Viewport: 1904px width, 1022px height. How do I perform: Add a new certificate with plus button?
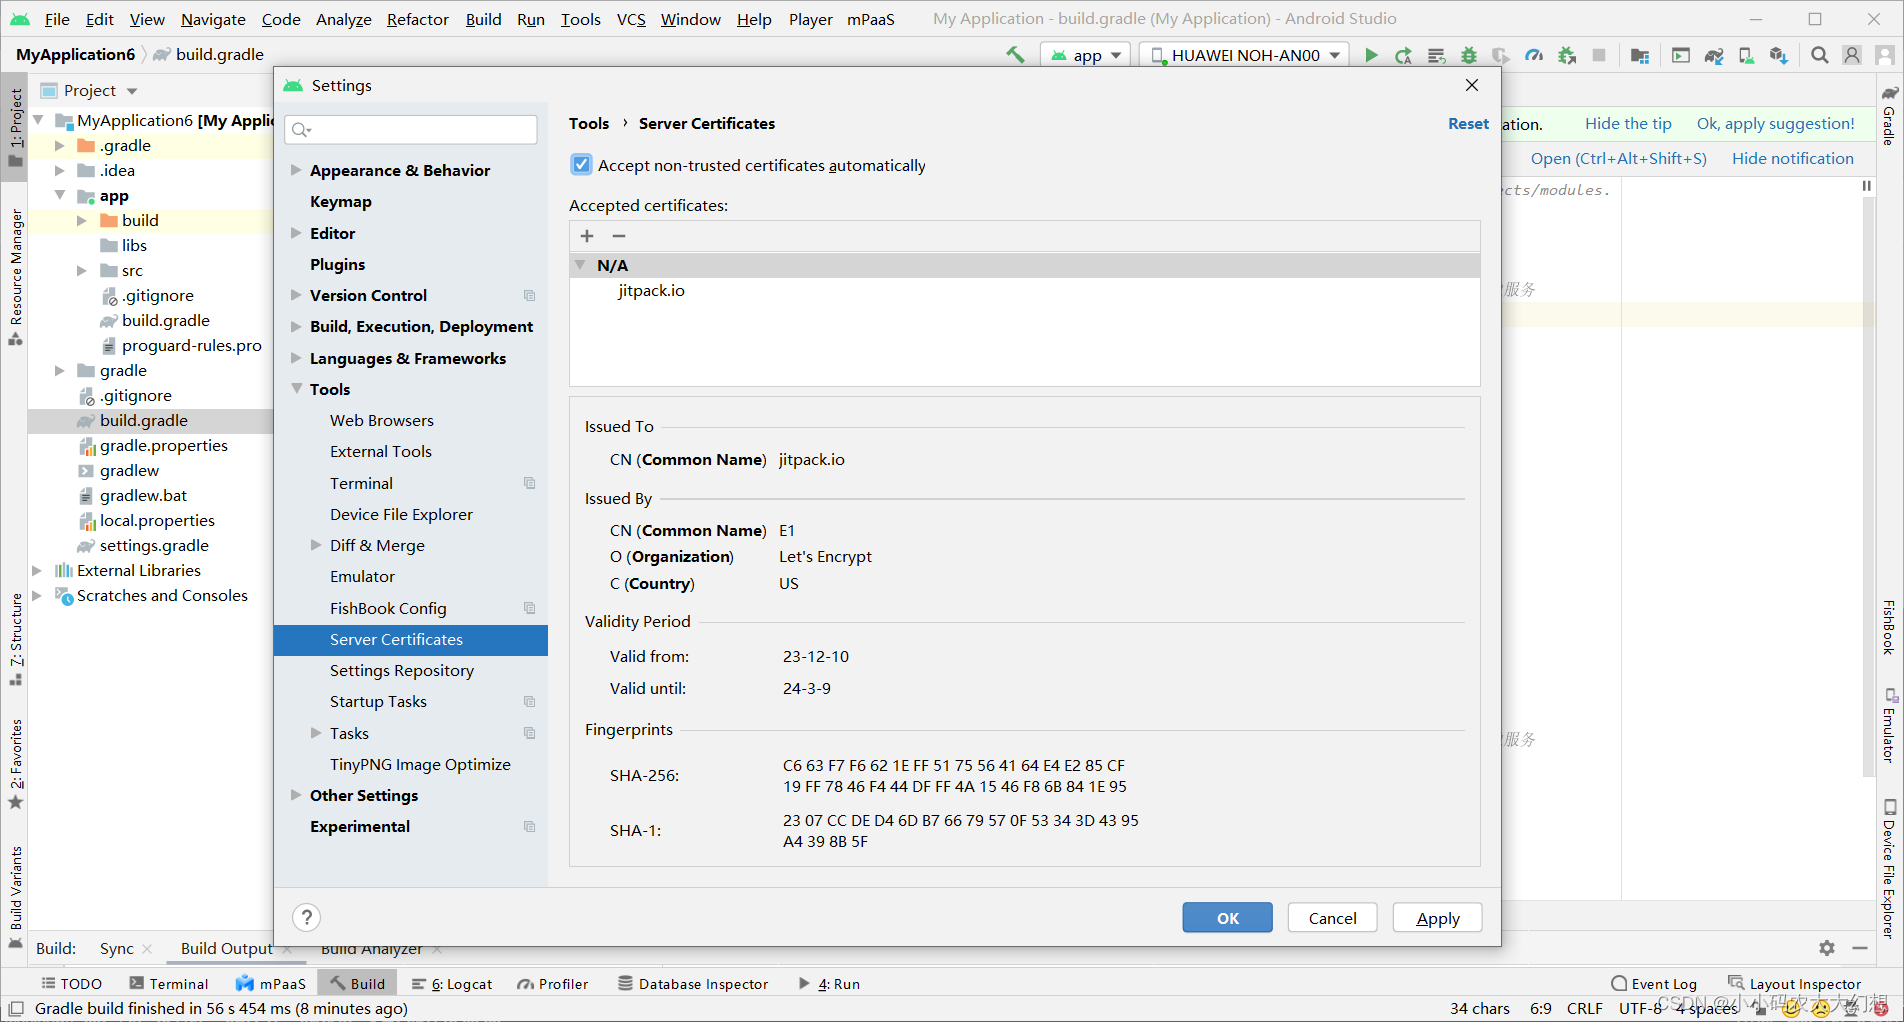(x=586, y=236)
